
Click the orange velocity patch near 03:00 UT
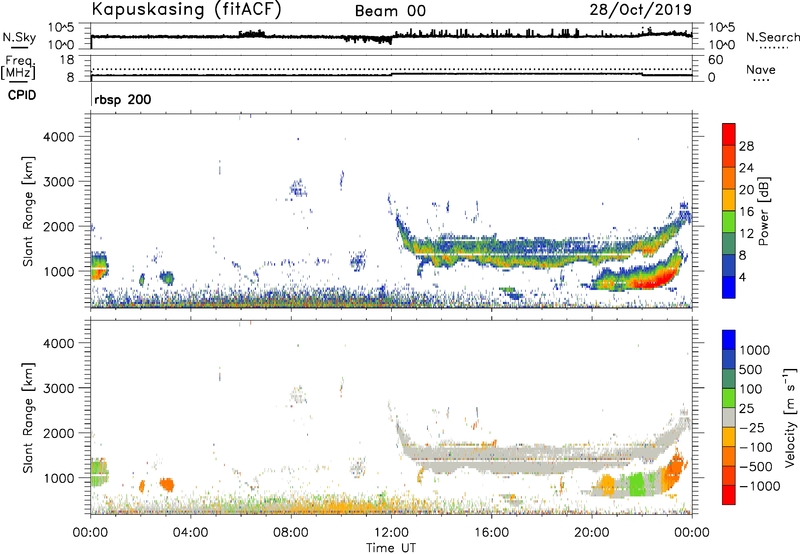(166, 484)
